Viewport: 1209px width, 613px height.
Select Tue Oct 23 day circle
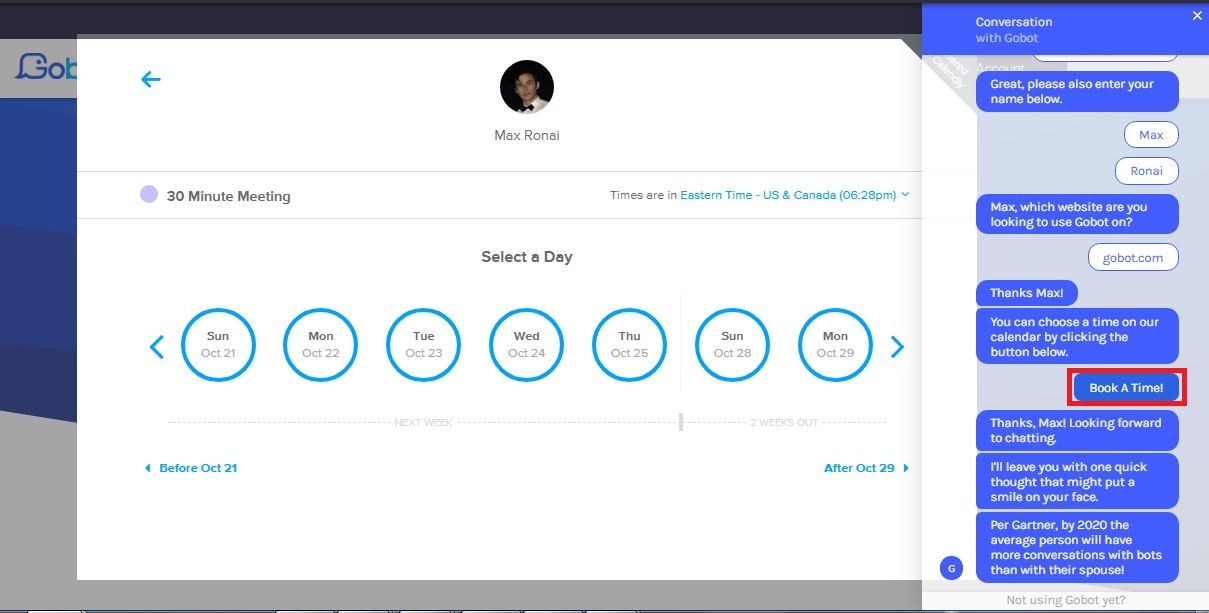tap(424, 345)
